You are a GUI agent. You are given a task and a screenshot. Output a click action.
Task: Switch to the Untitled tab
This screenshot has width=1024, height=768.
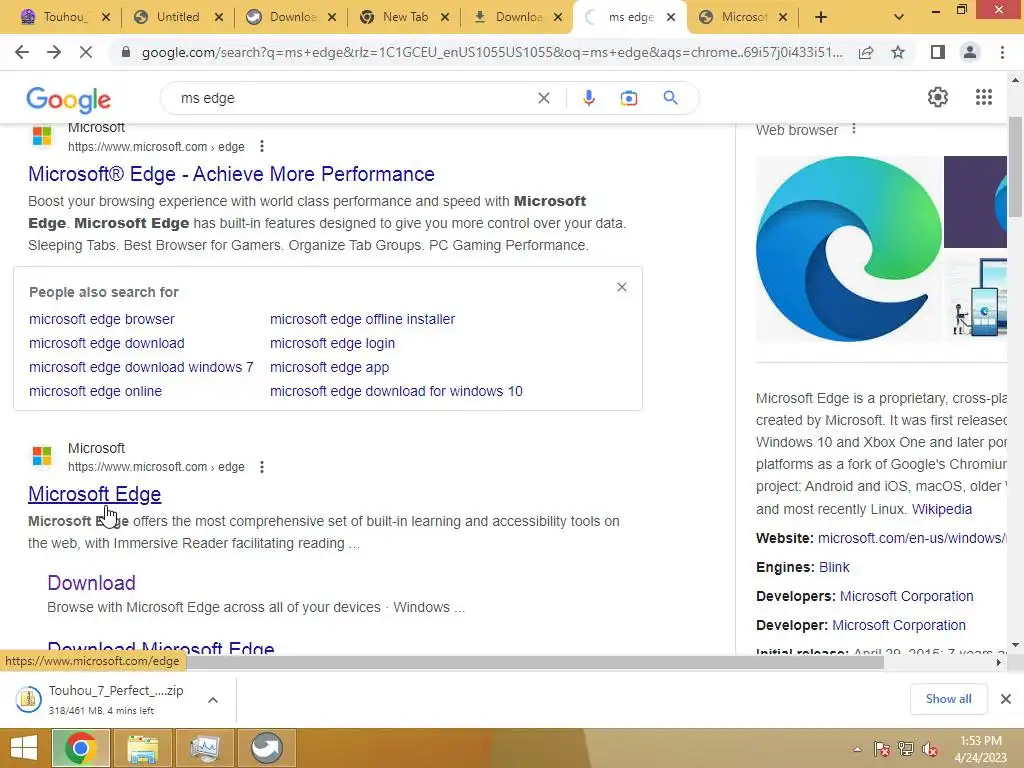[178, 17]
